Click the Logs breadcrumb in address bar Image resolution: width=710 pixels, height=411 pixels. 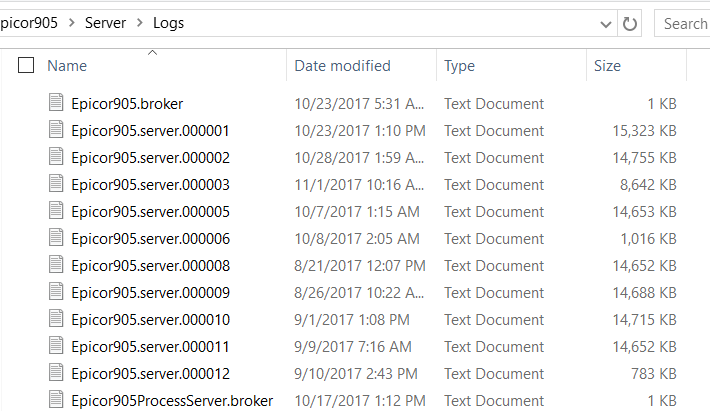(x=168, y=23)
